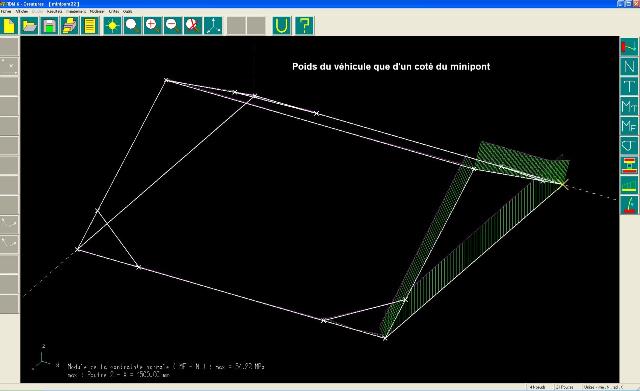The width and height of the screenshot is (640, 391).
Task: Print the drawing using the printer icon
Action: pyautogui.click(x=69, y=26)
